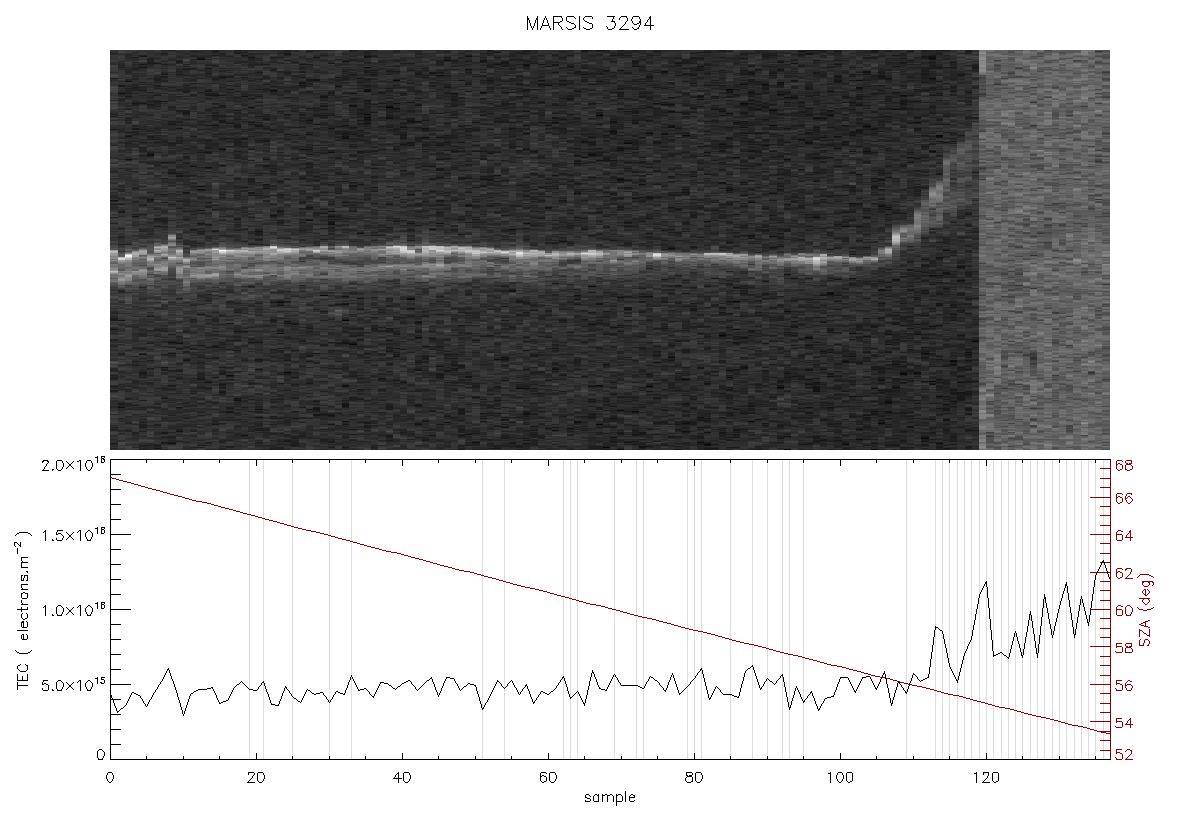
Task: Click SZA tick label 60
Action: tap(1124, 610)
